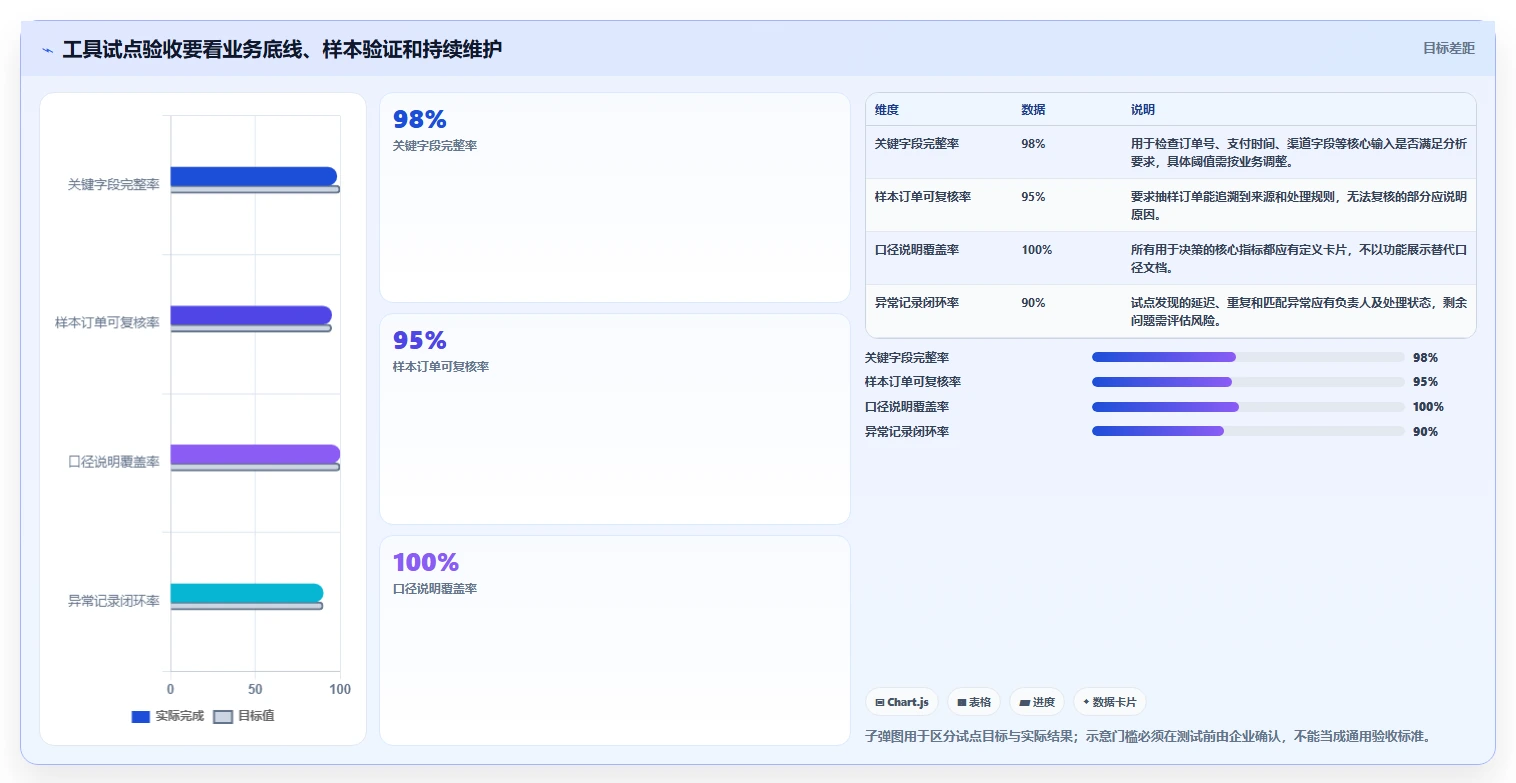Click the cyan actual bar for 异常记录闭环率

(x=247, y=593)
